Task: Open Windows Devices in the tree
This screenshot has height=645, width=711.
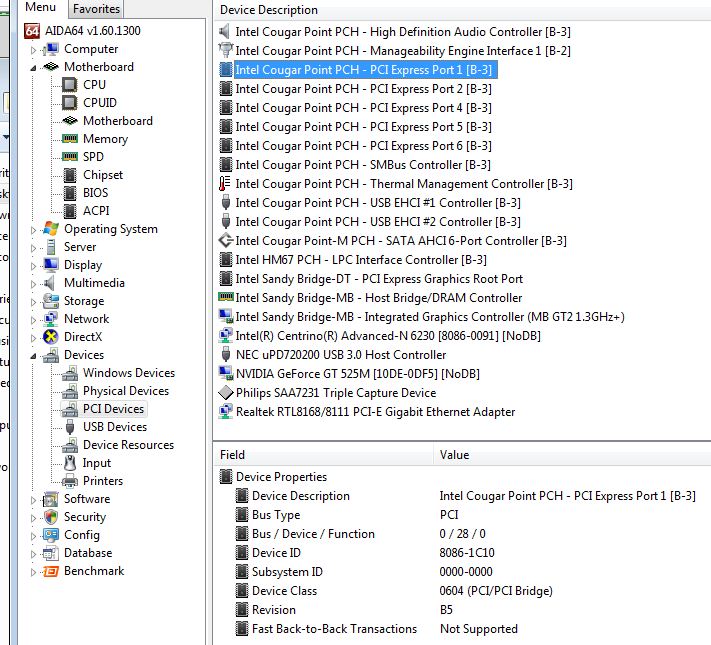Action: point(129,373)
